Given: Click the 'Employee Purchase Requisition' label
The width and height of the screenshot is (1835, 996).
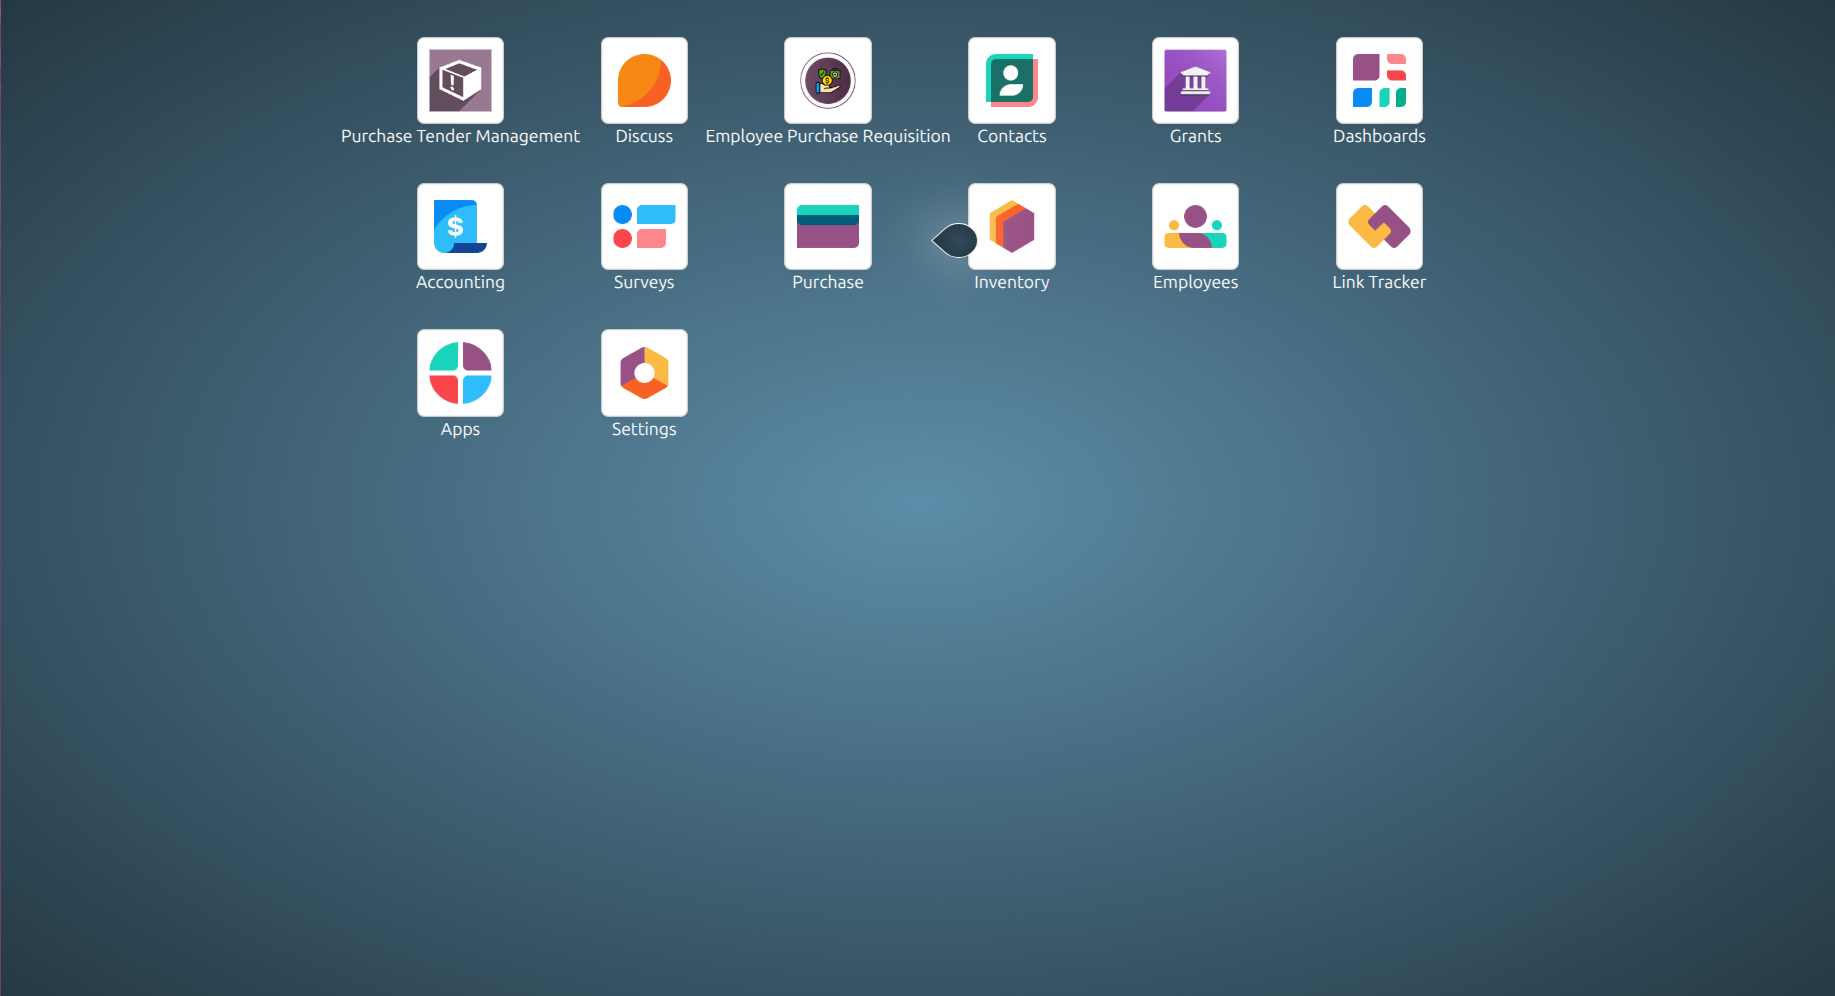Looking at the screenshot, I should click(828, 136).
